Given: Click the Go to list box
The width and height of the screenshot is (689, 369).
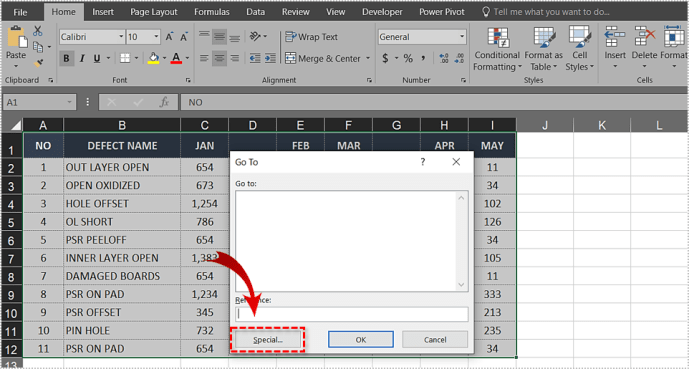Looking at the screenshot, I should click(x=352, y=241).
